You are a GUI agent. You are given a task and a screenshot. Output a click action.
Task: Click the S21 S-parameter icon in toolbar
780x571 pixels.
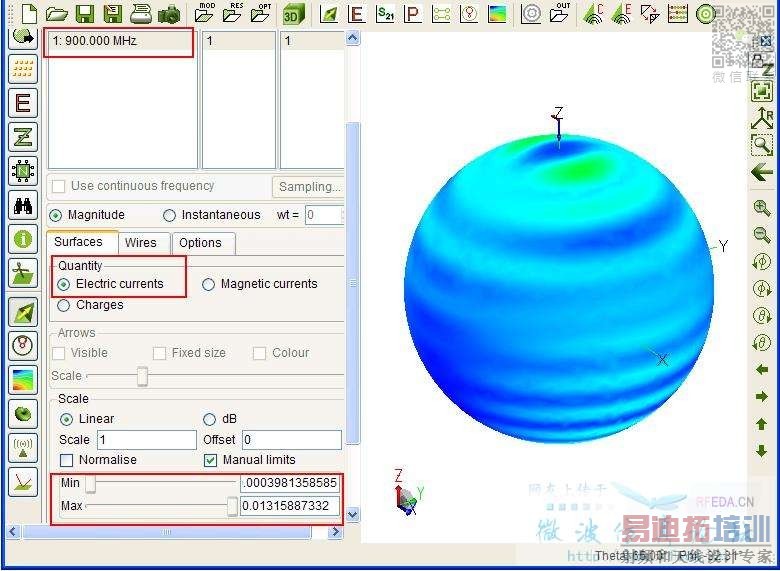(x=385, y=14)
